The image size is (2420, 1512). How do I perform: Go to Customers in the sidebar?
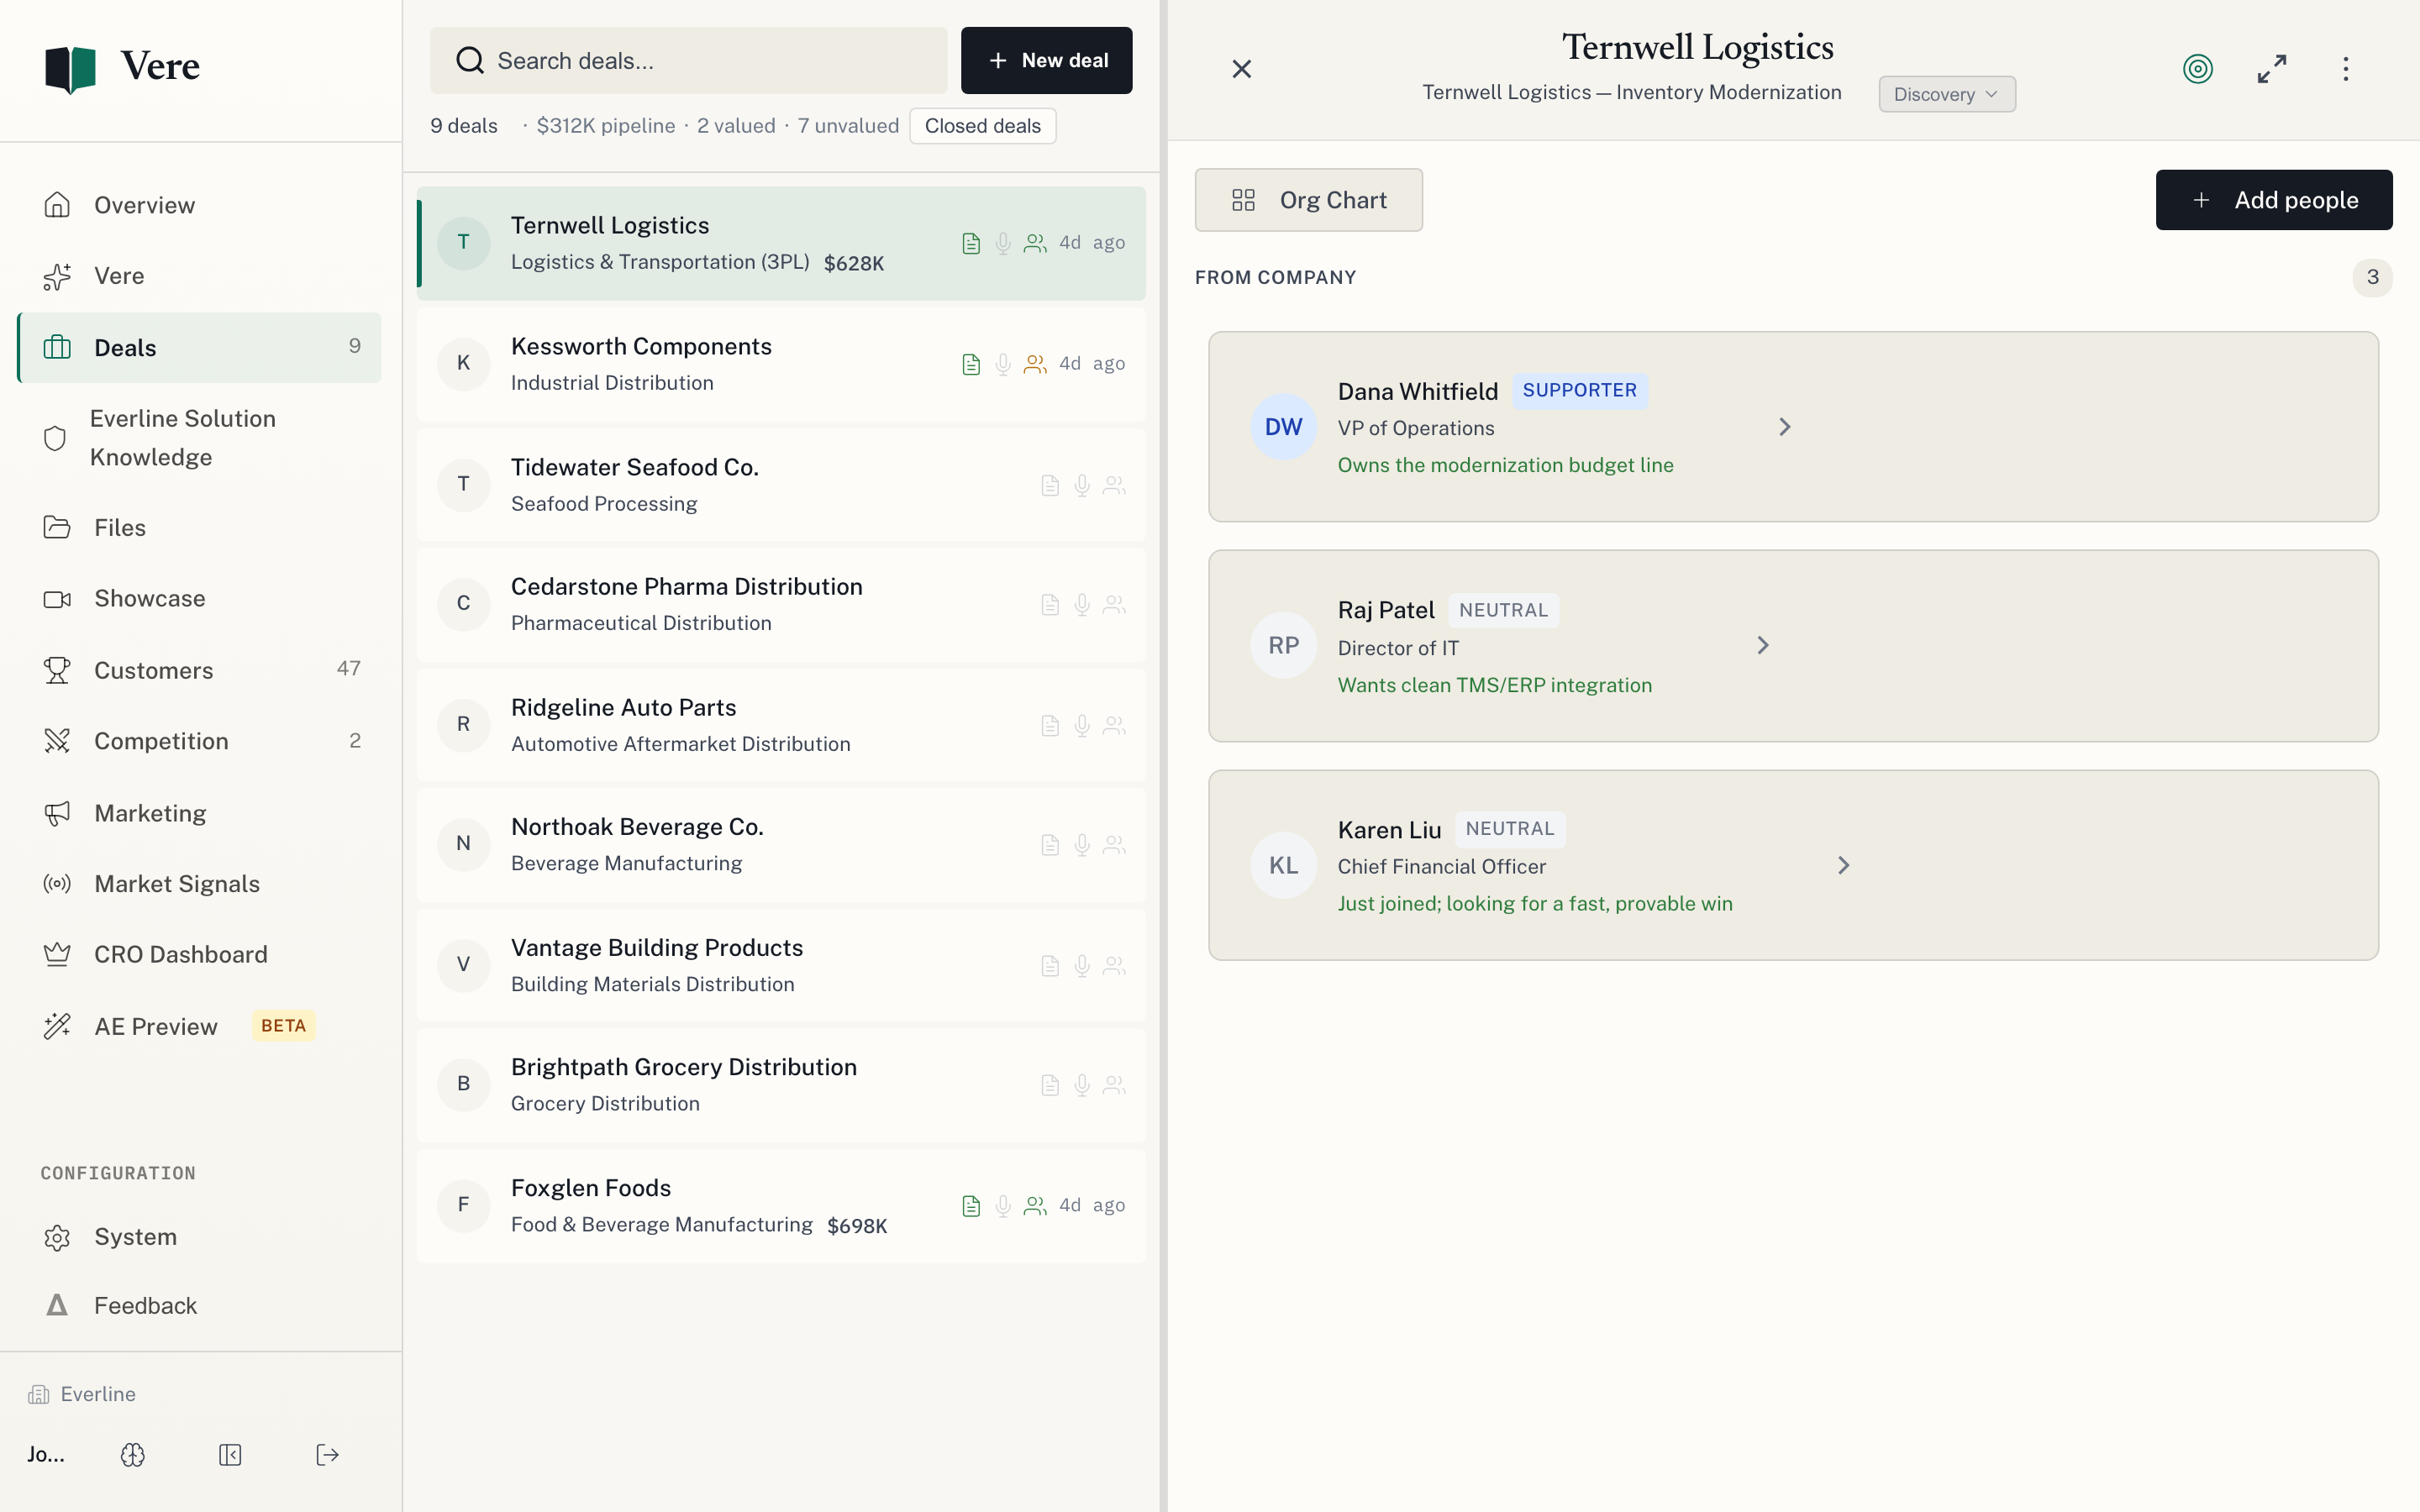(199, 670)
